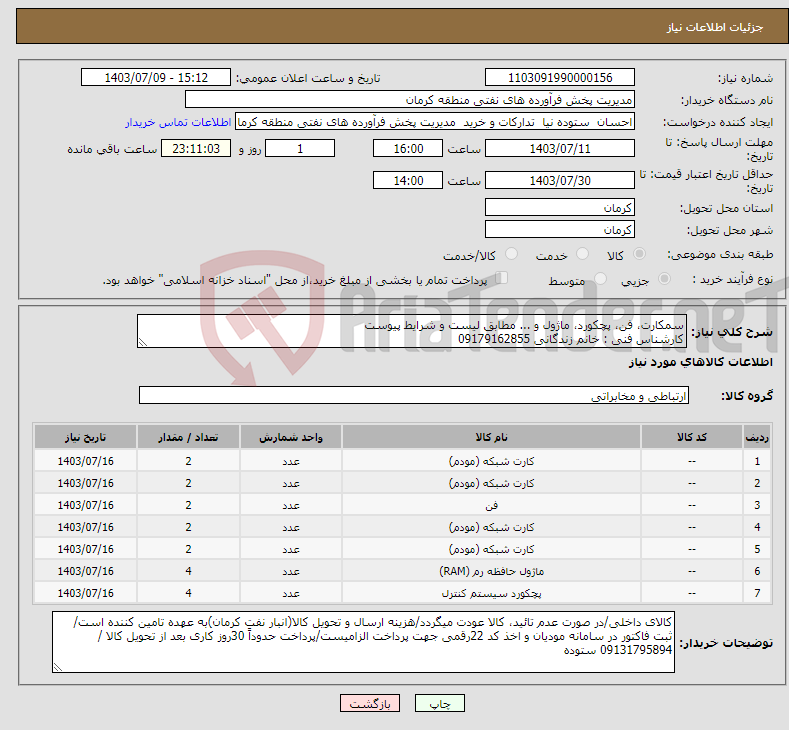The height and width of the screenshot is (730, 789).
Task: Click the quantity 4 in RAM module row
Action: pyautogui.click(x=188, y=571)
